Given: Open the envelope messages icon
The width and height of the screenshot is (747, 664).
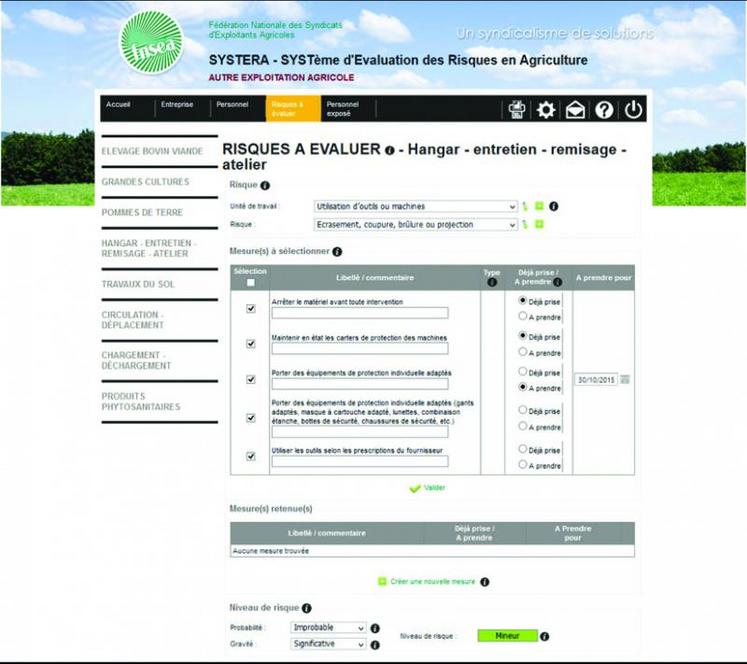Looking at the screenshot, I should tap(575, 110).
